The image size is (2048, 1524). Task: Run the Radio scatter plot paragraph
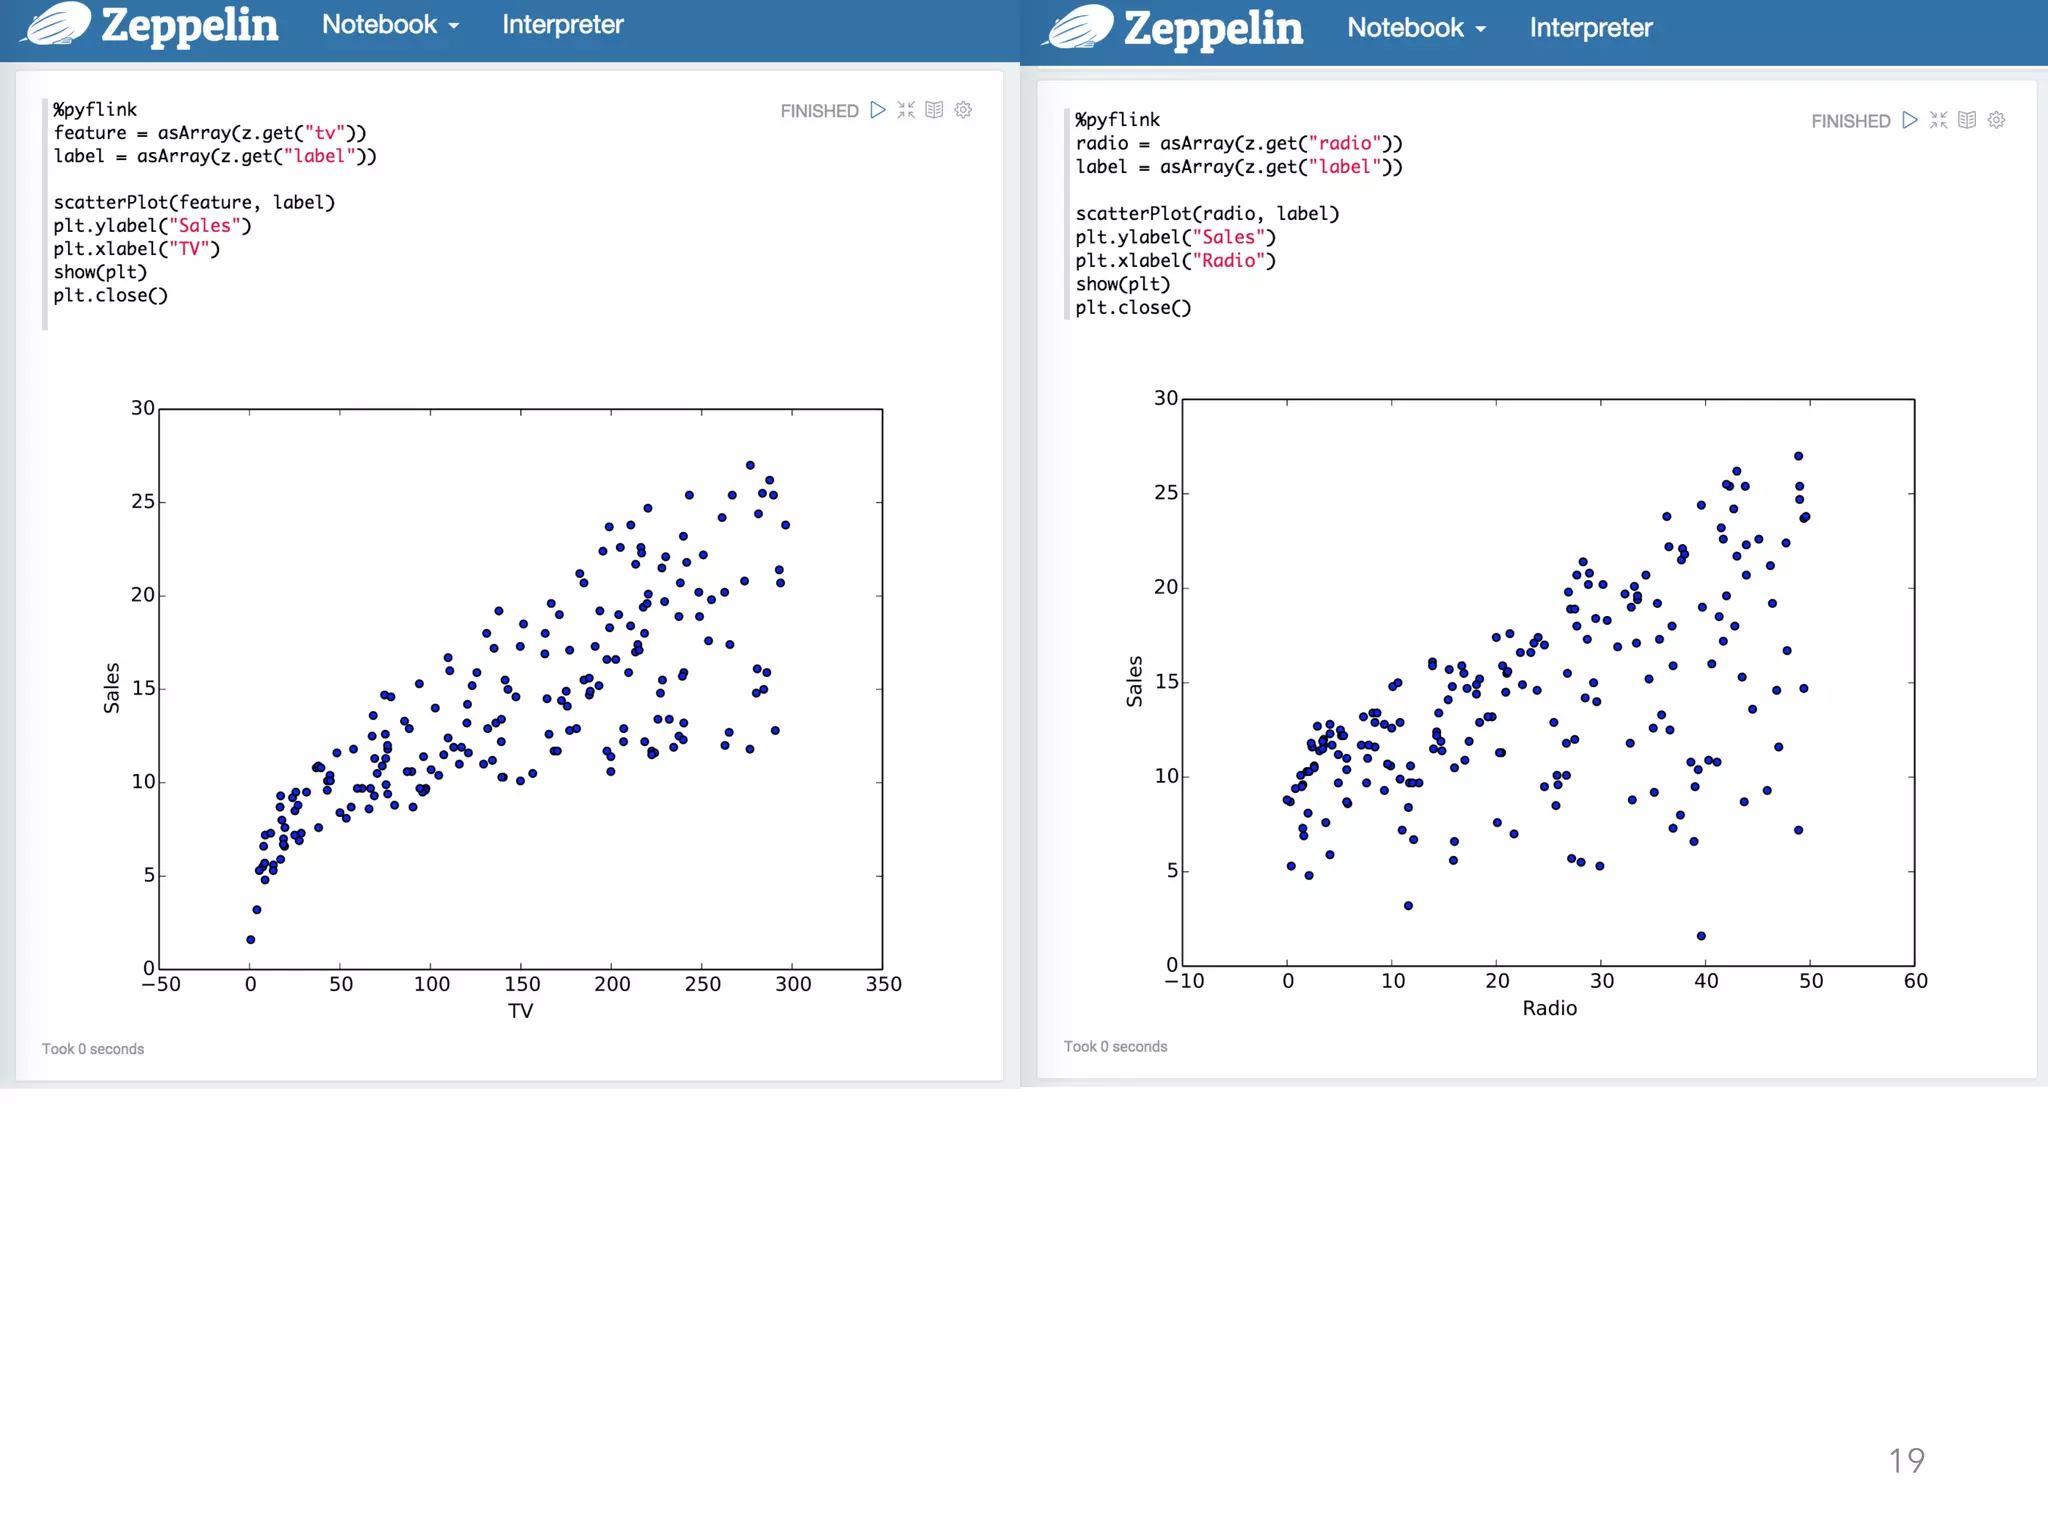click(x=1910, y=120)
